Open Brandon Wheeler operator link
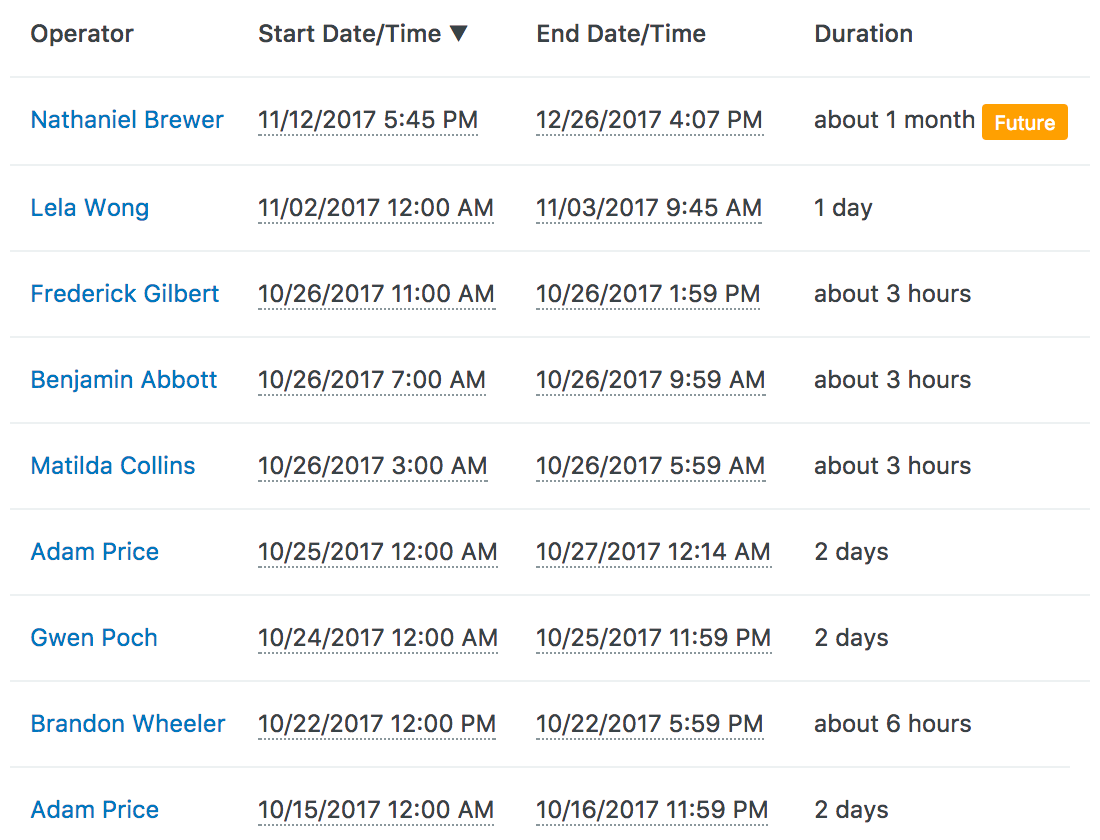1100x840 pixels. coord(128,724)
